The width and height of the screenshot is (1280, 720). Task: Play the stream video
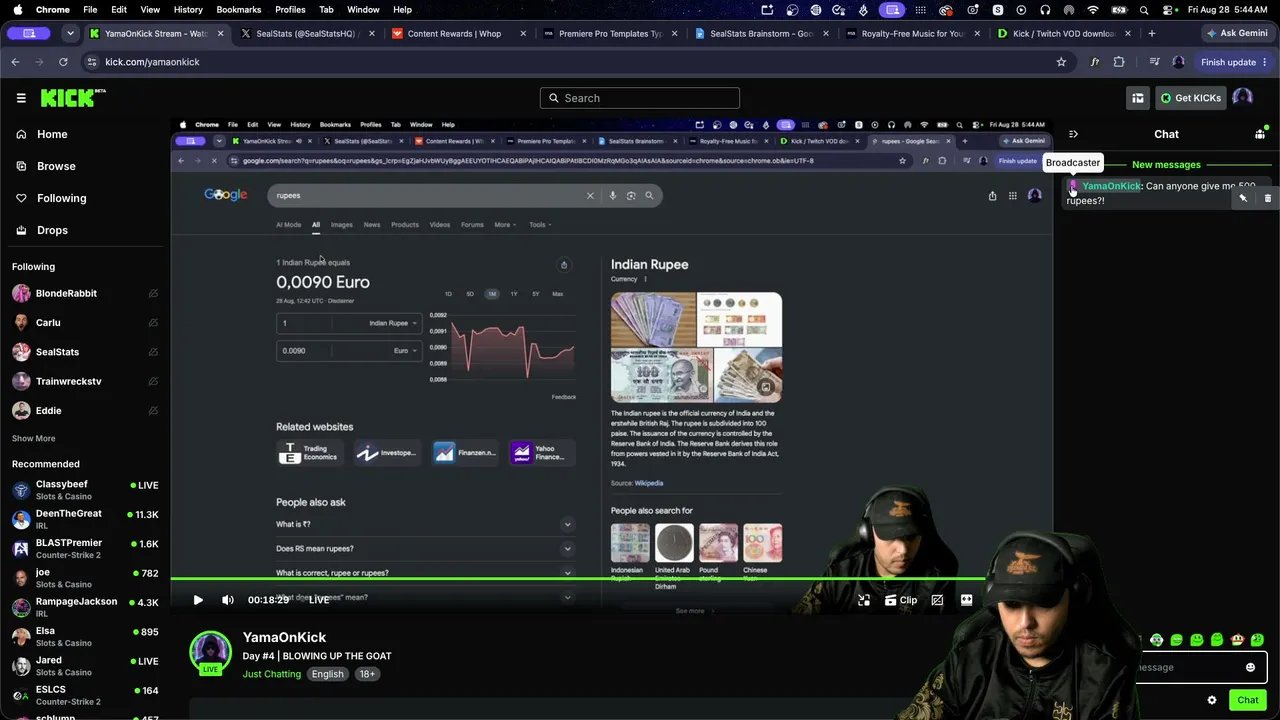tap(198, 600)
